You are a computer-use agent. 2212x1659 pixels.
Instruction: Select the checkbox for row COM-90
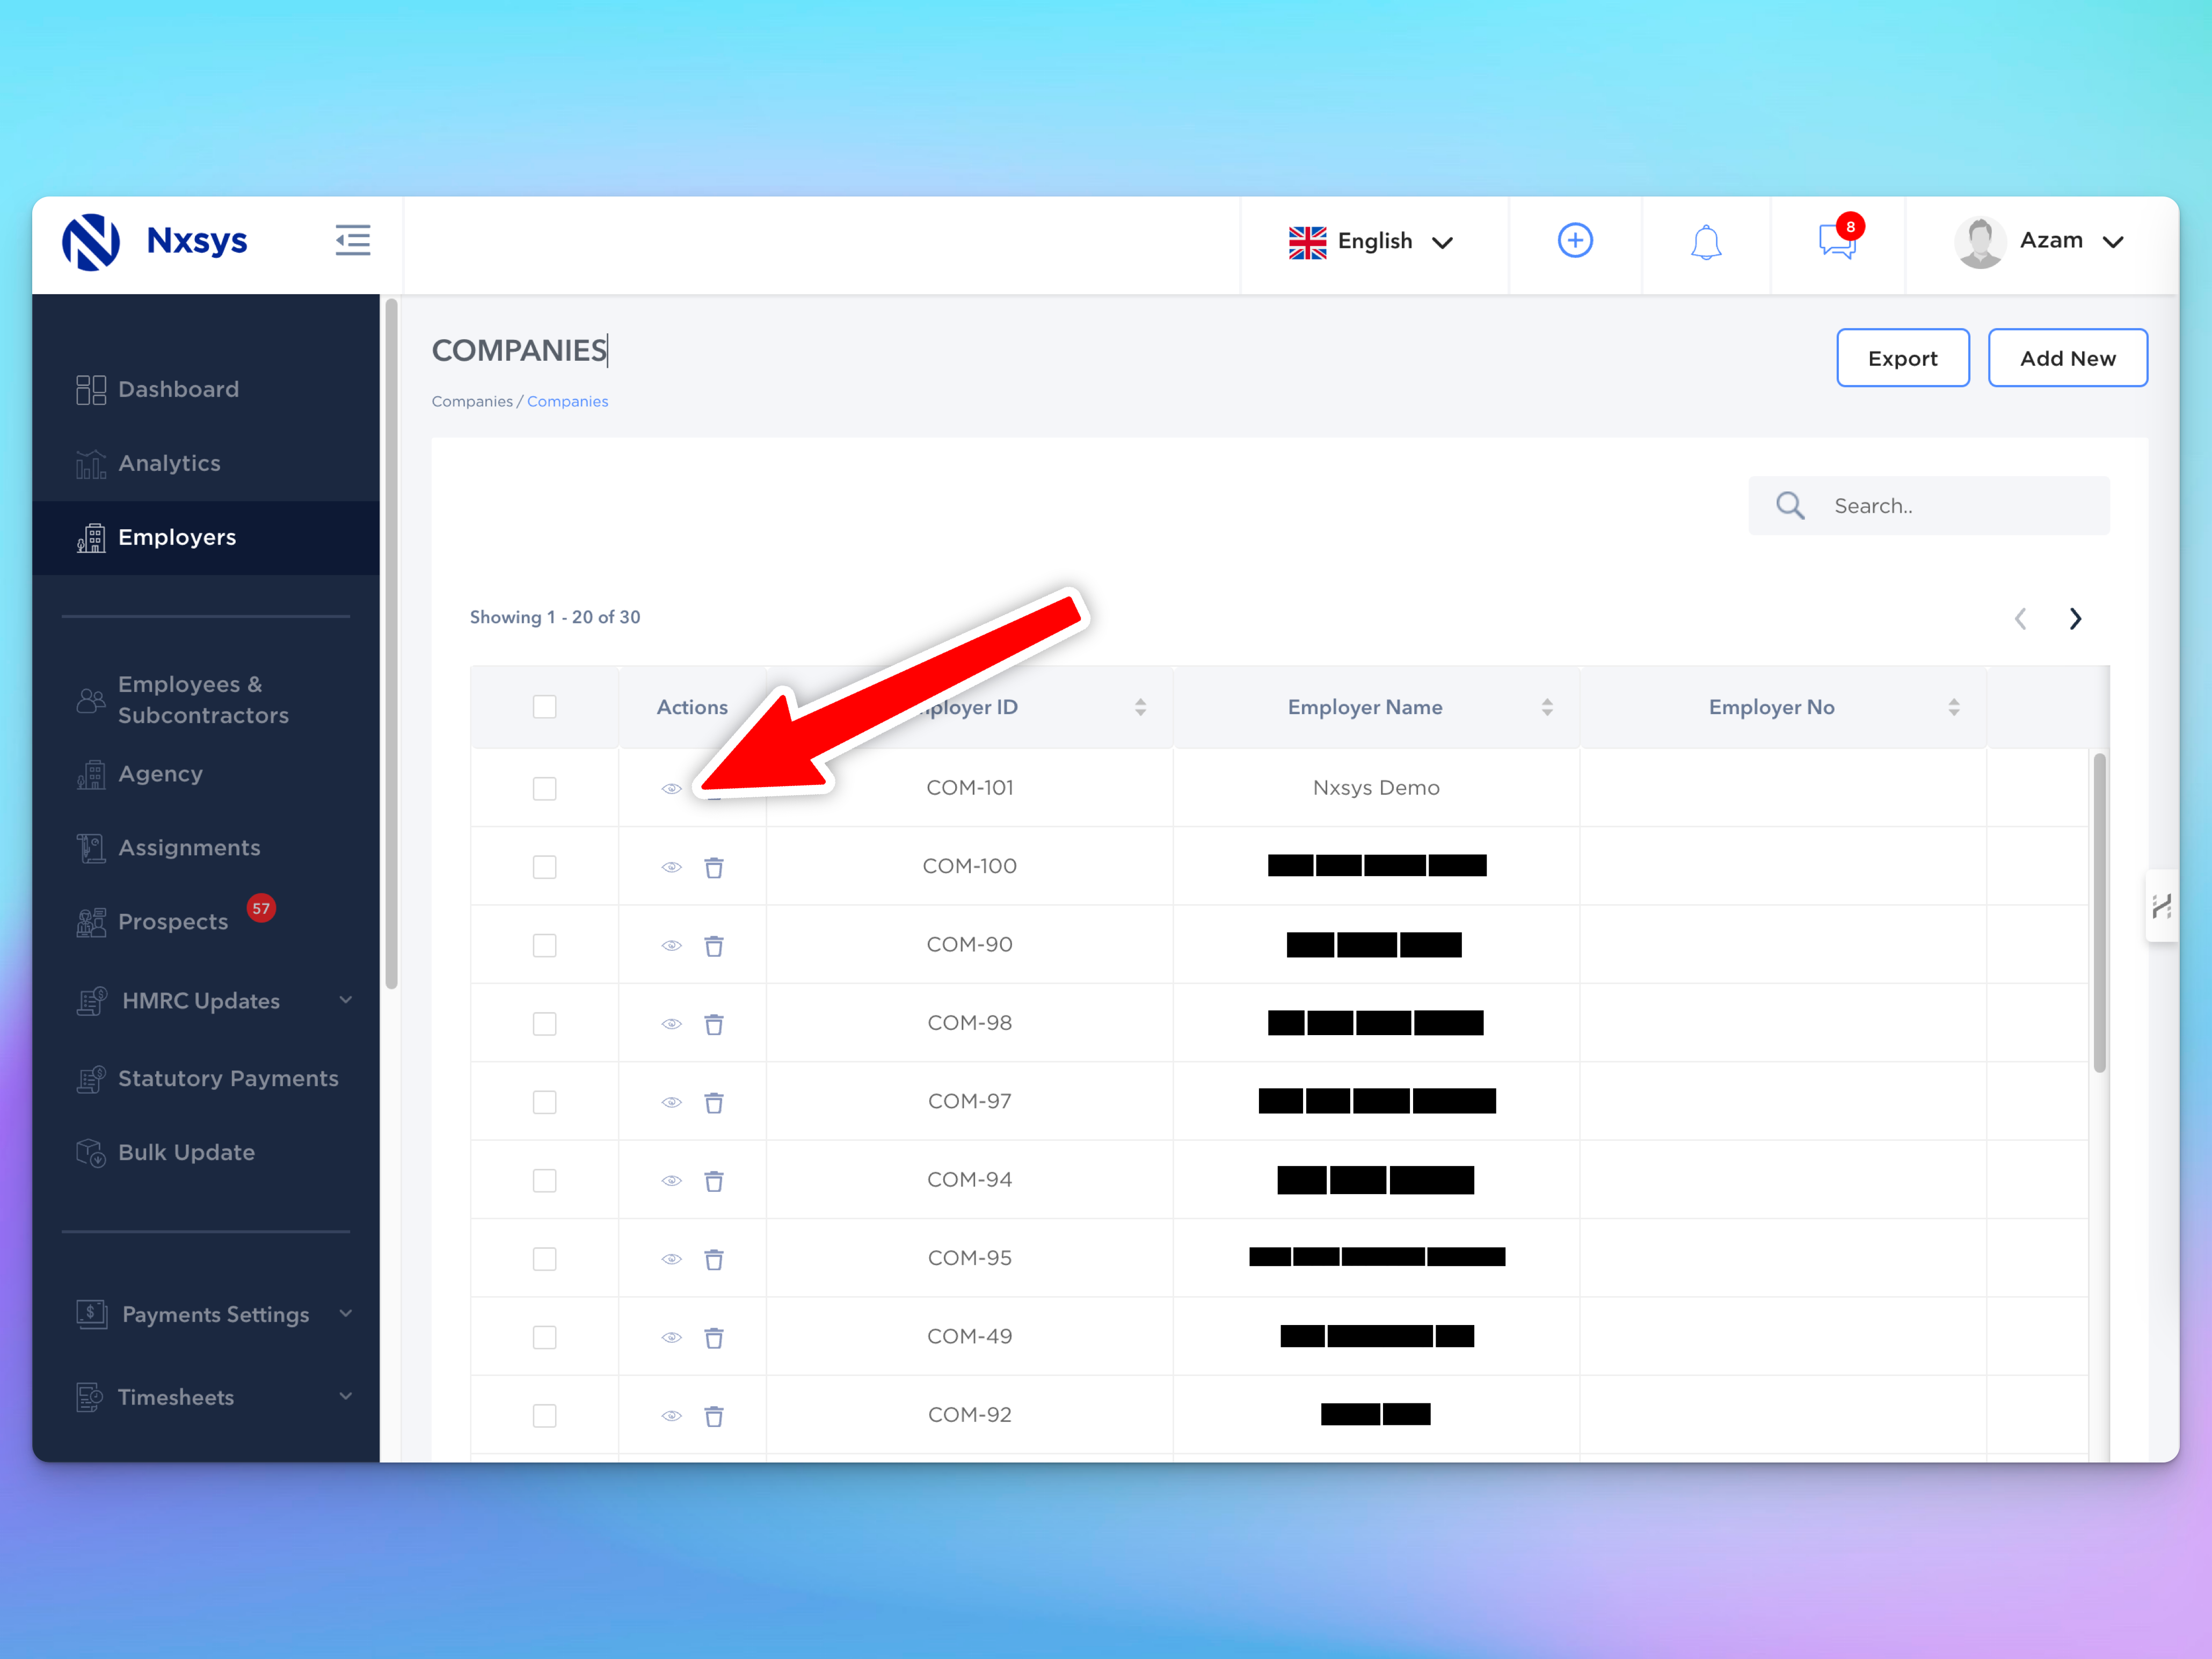(544, 945)
